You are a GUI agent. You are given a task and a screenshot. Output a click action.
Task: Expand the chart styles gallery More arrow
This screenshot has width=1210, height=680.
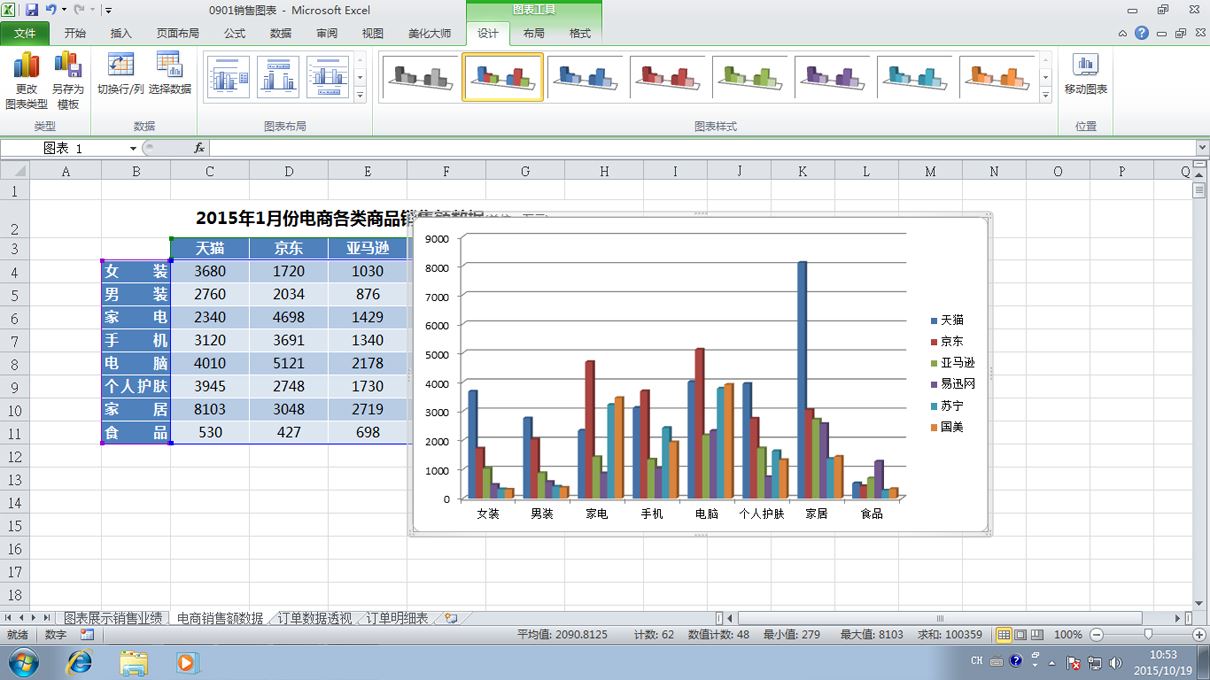tap(1046, 95)
